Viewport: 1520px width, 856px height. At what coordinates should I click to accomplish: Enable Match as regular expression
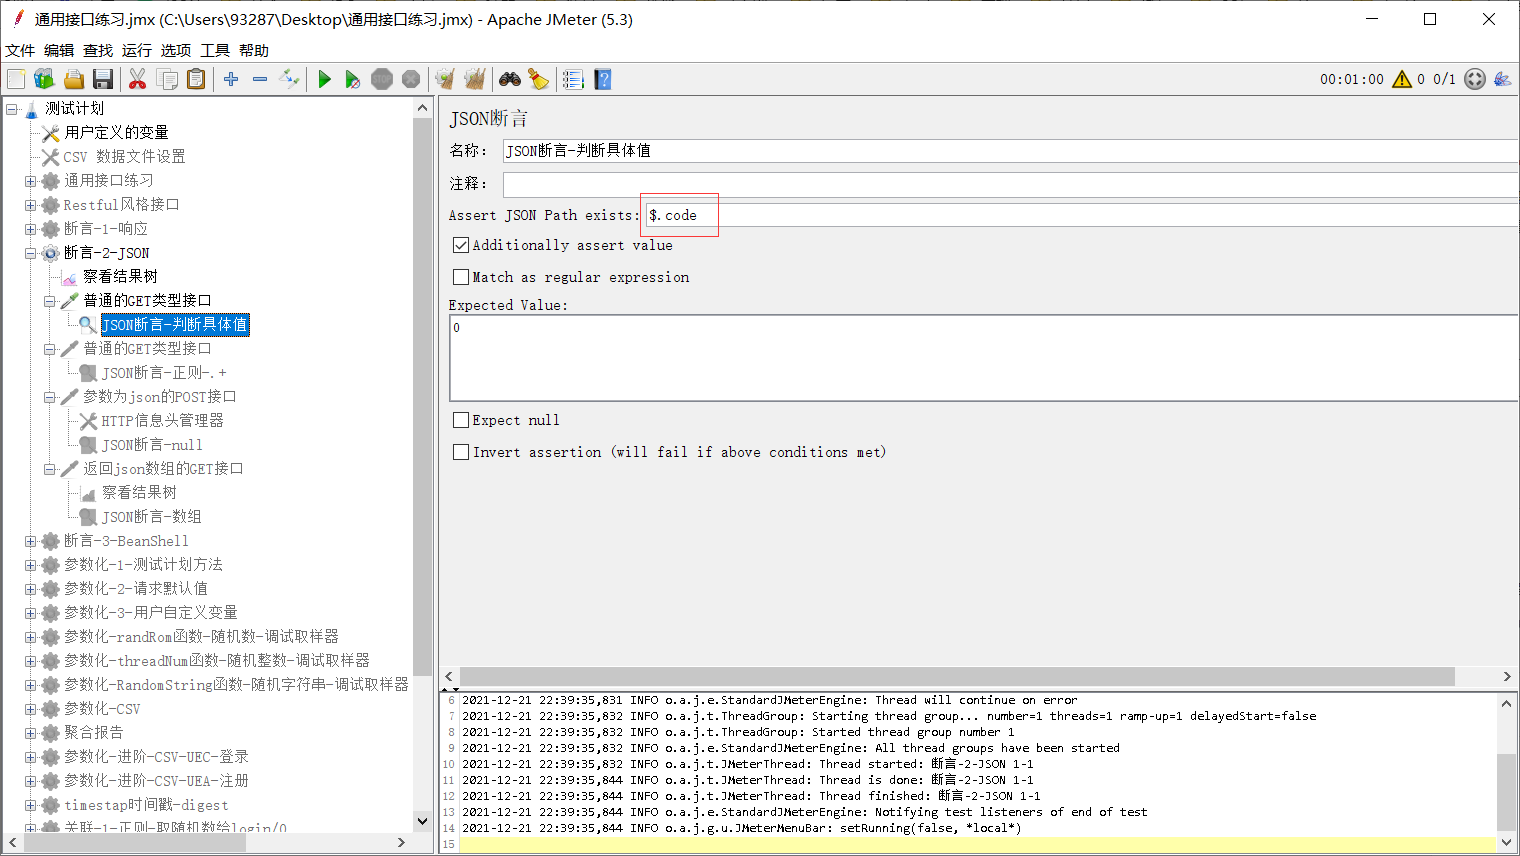[461, 277]
